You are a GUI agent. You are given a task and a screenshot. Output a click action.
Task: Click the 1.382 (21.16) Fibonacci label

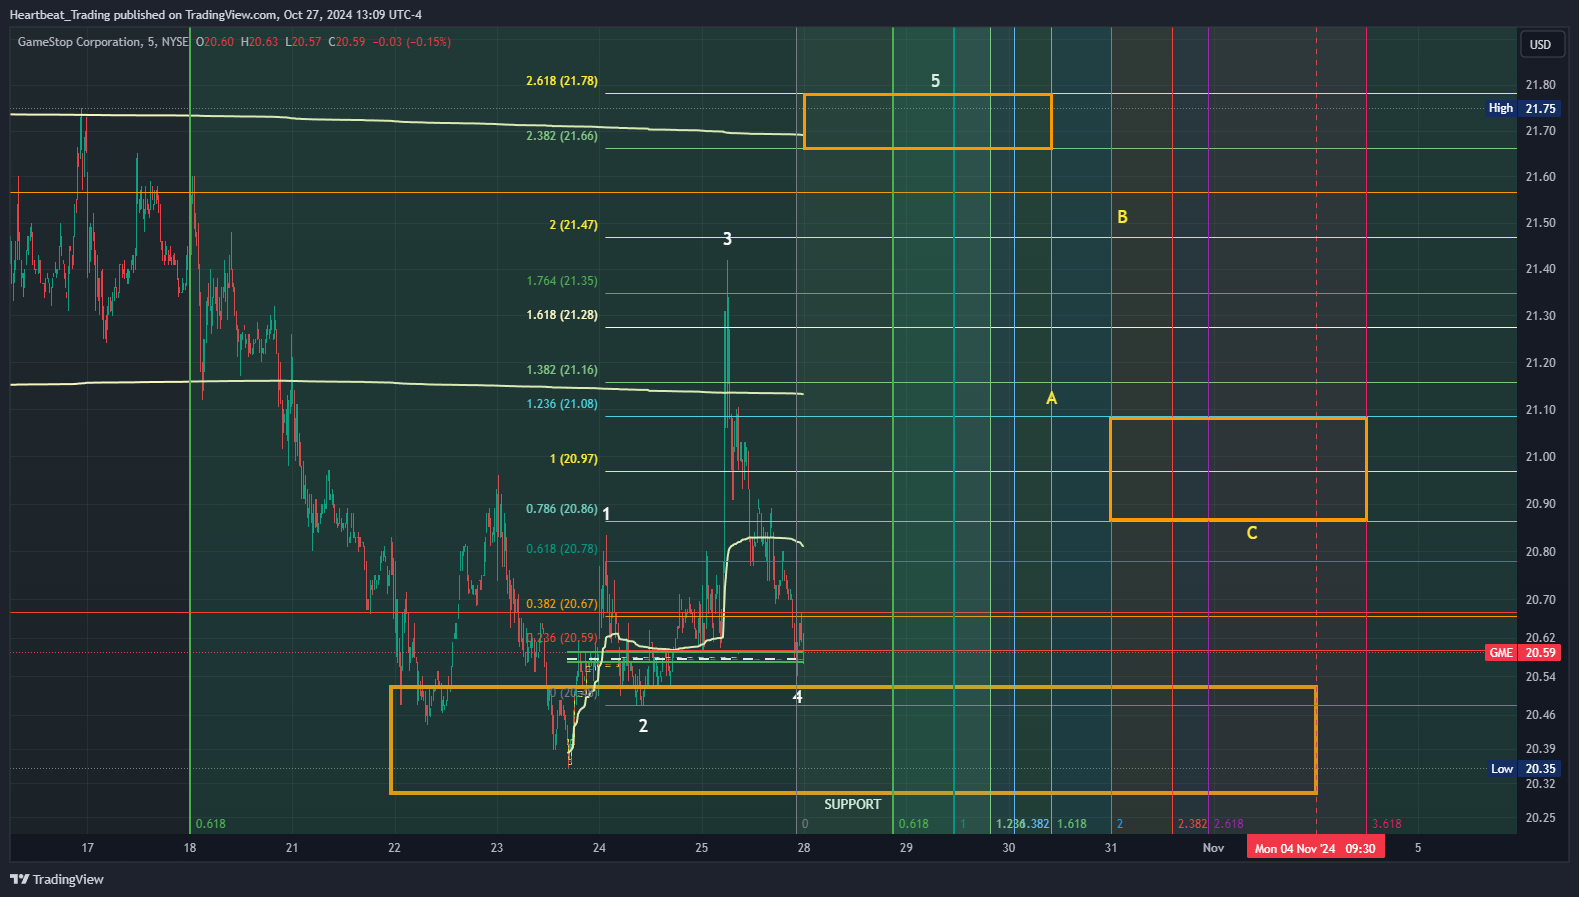pyautogui.click(x=562, y=370)
